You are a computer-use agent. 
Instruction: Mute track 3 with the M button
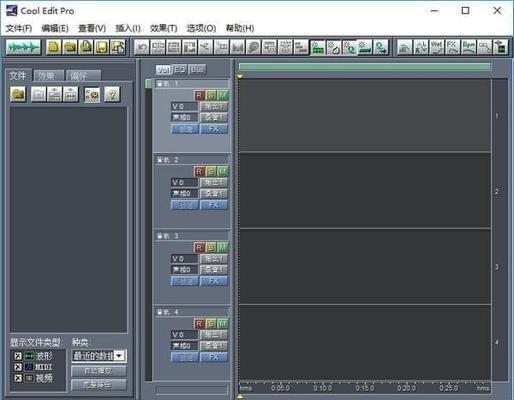click(x=222, y=248)
